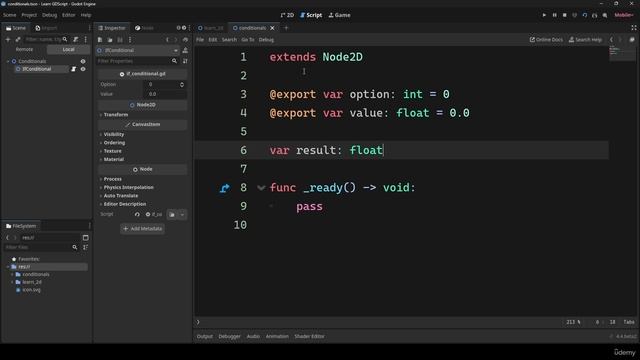This screenshot has height=360, width=640.
Task: Expand the Transform section
Action: click(x=116, y=115)
